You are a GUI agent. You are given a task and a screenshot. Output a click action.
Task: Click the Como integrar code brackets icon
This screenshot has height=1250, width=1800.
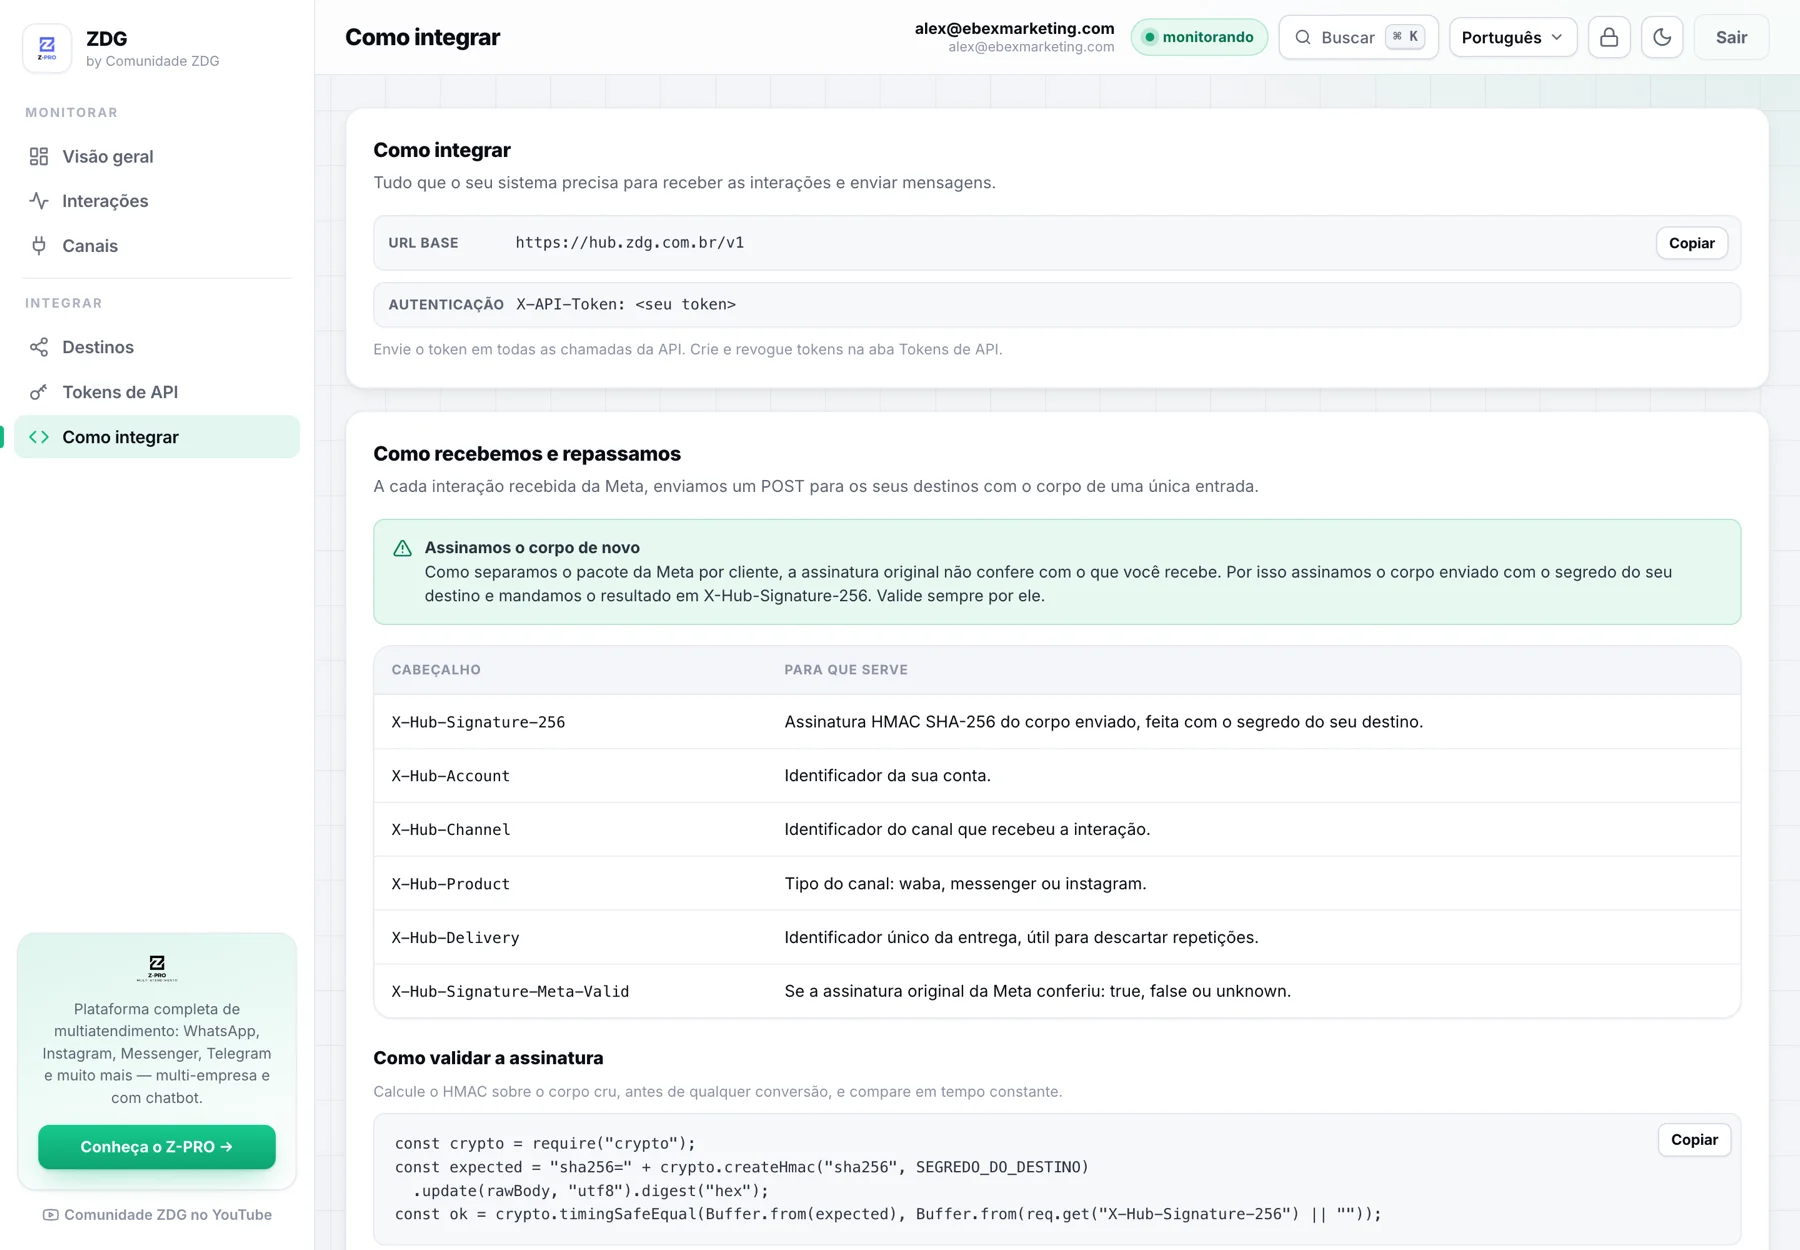(39, 437)
